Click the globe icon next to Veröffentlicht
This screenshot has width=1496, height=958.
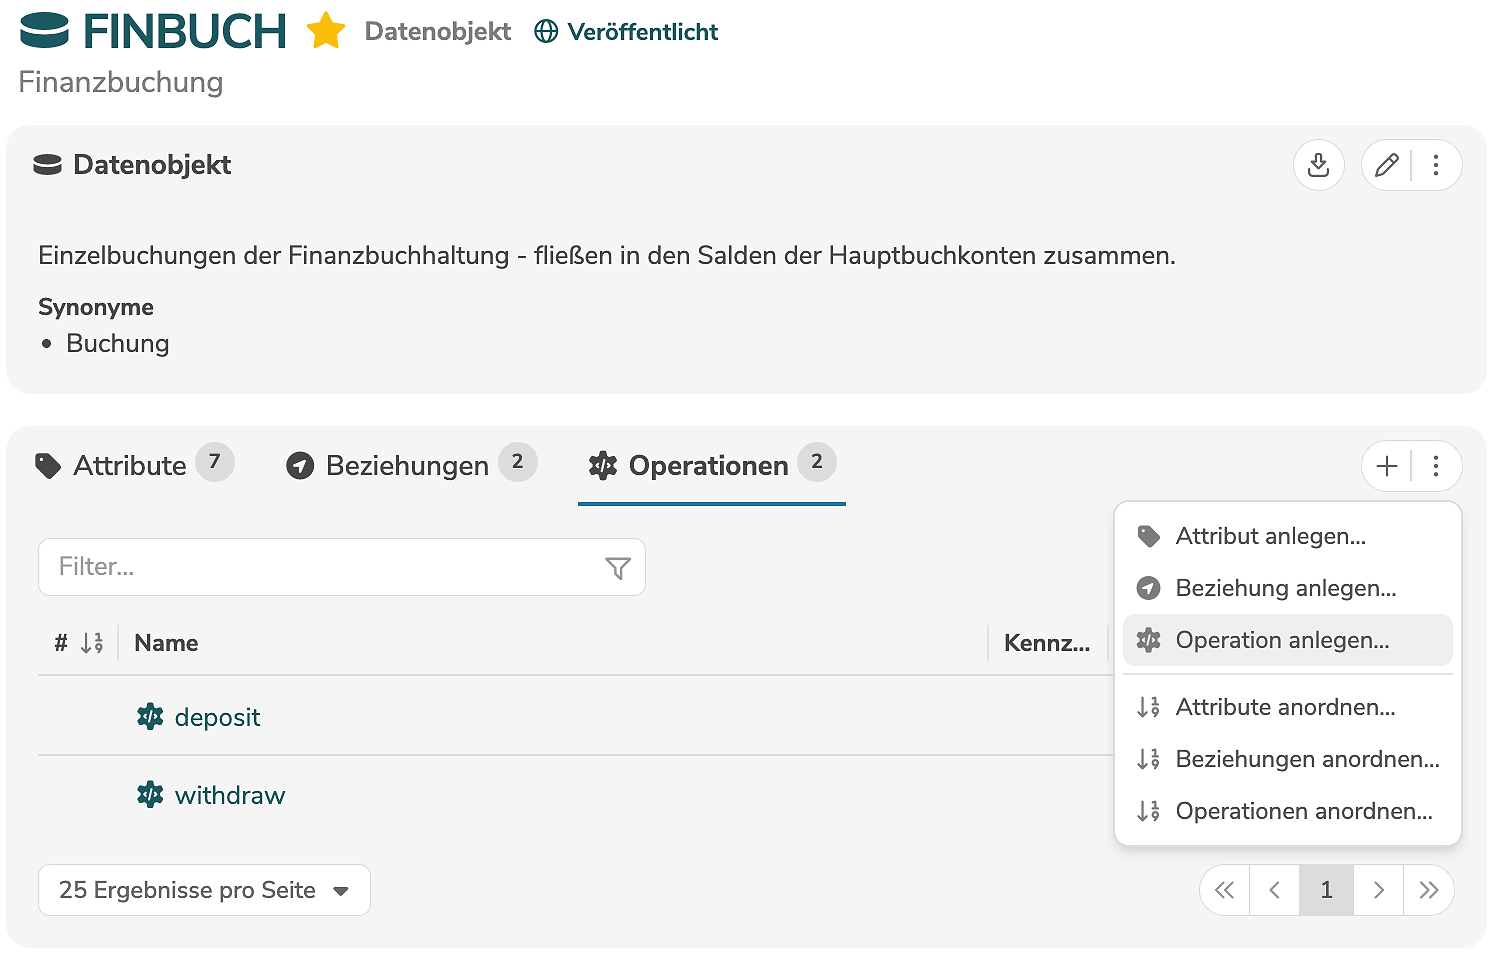(x=546, y=31)
